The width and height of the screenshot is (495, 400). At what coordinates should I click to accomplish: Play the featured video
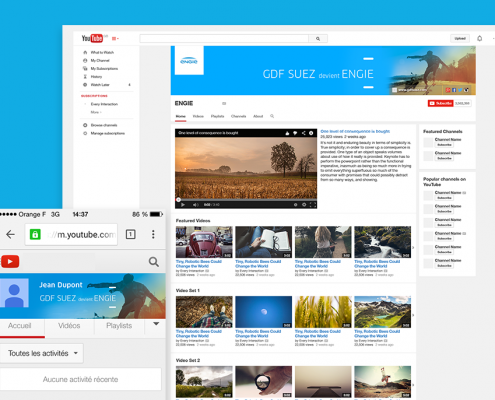click(183, 205)
